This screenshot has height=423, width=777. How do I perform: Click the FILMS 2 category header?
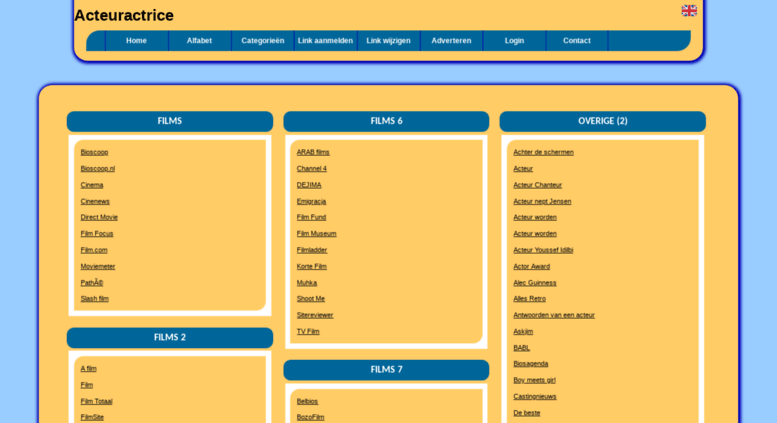pos(170,338)
